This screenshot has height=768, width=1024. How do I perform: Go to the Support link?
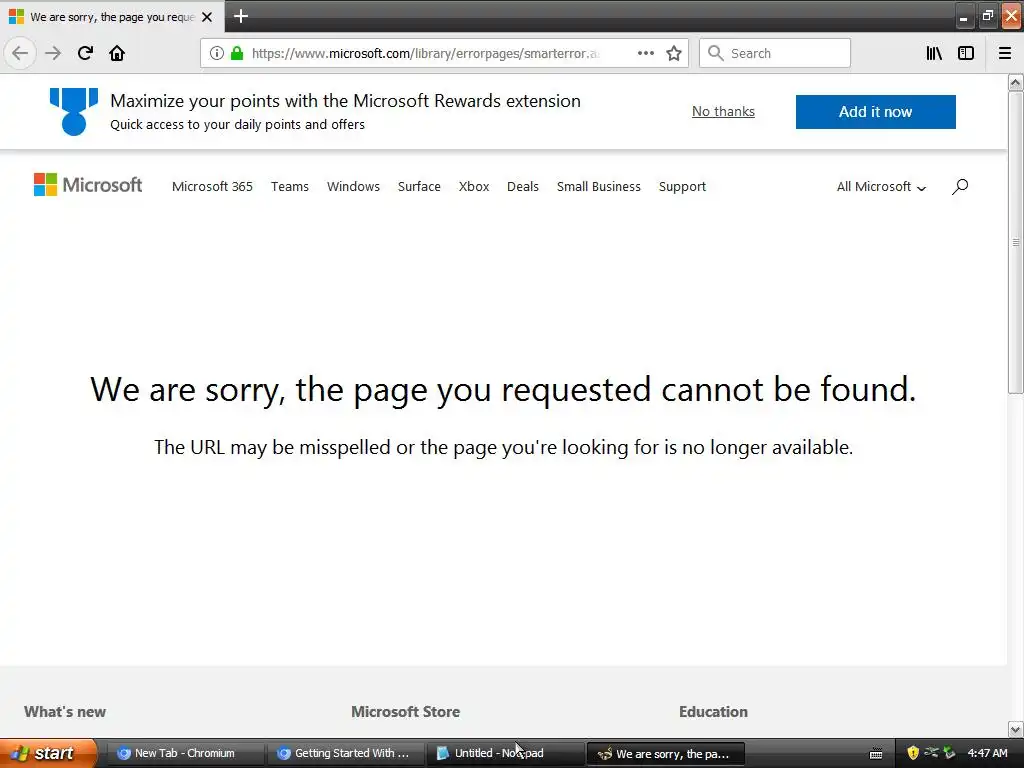[x=682, y=187]
